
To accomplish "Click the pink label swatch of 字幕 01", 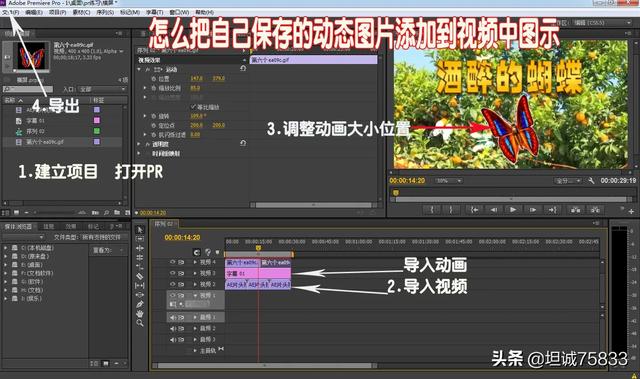I will click(x=97, y=120).
